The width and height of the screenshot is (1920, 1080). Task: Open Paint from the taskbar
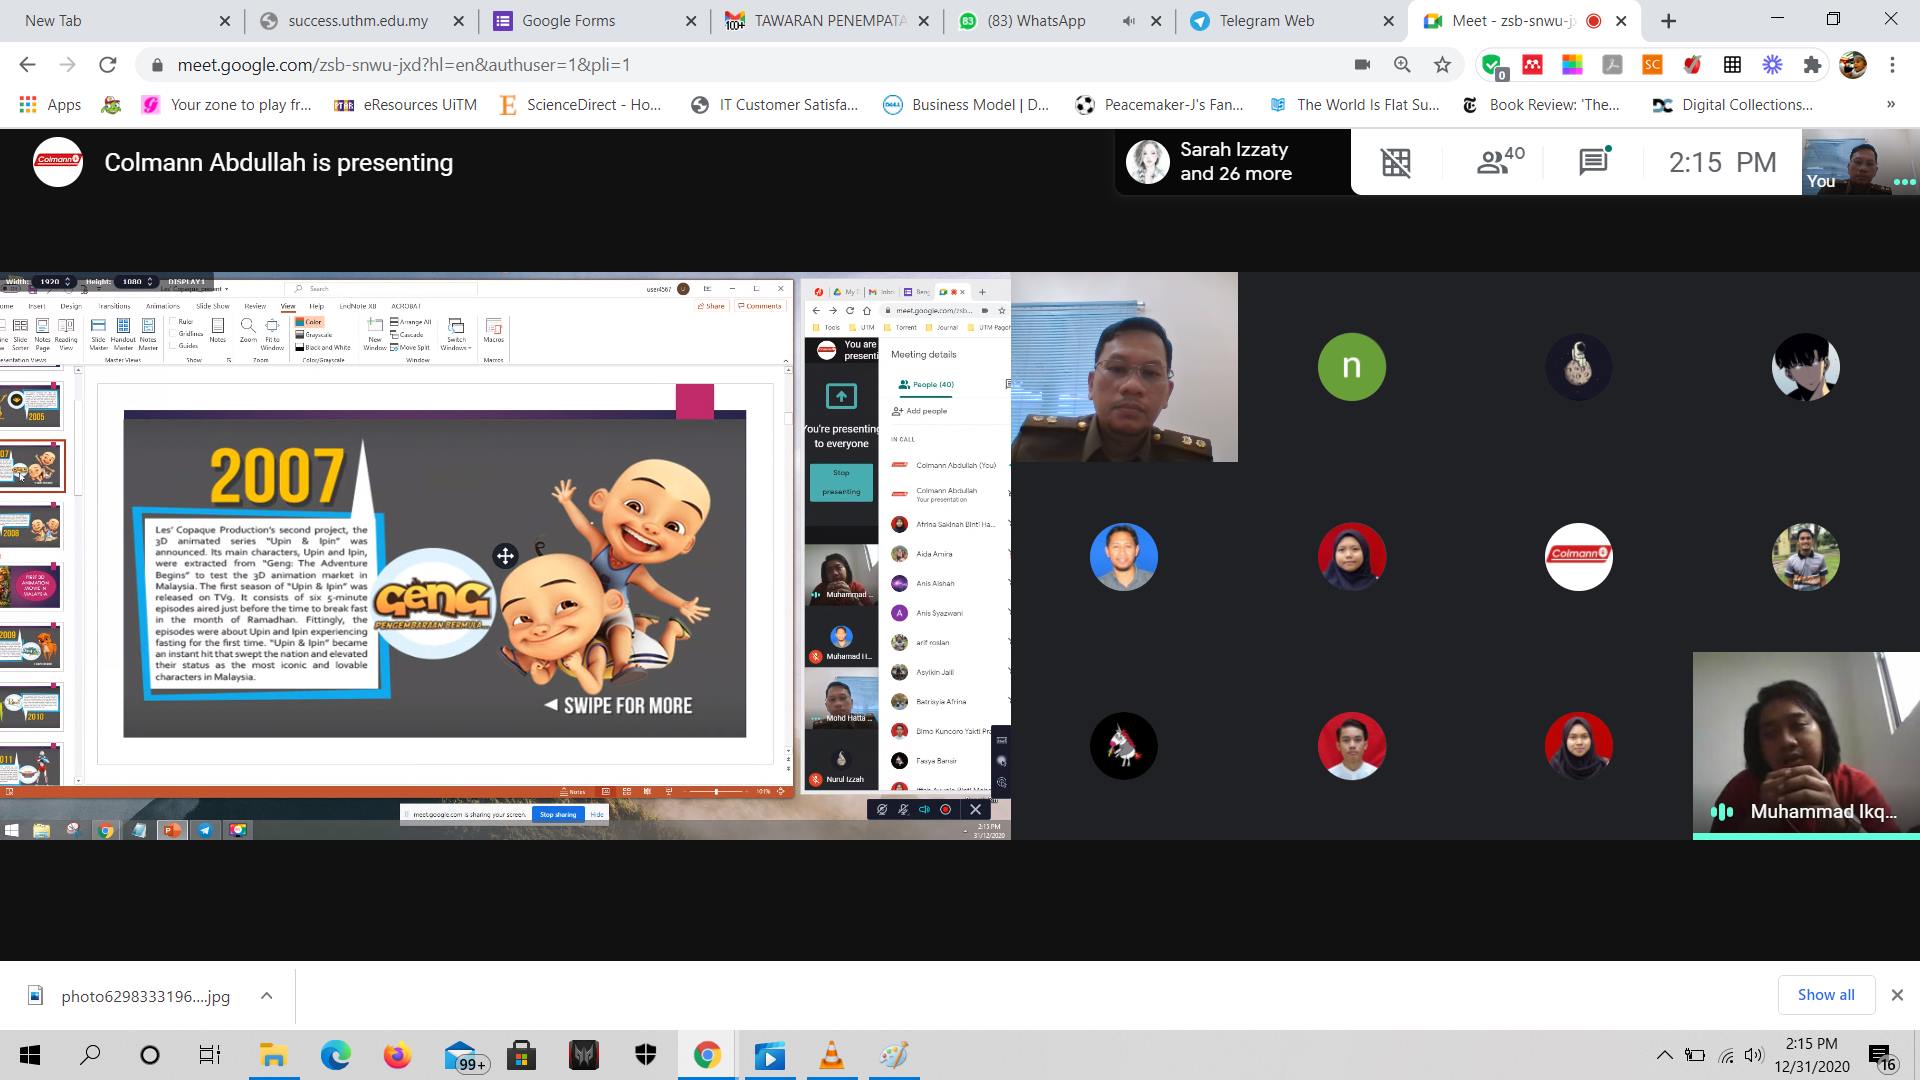pos(894,1056)
